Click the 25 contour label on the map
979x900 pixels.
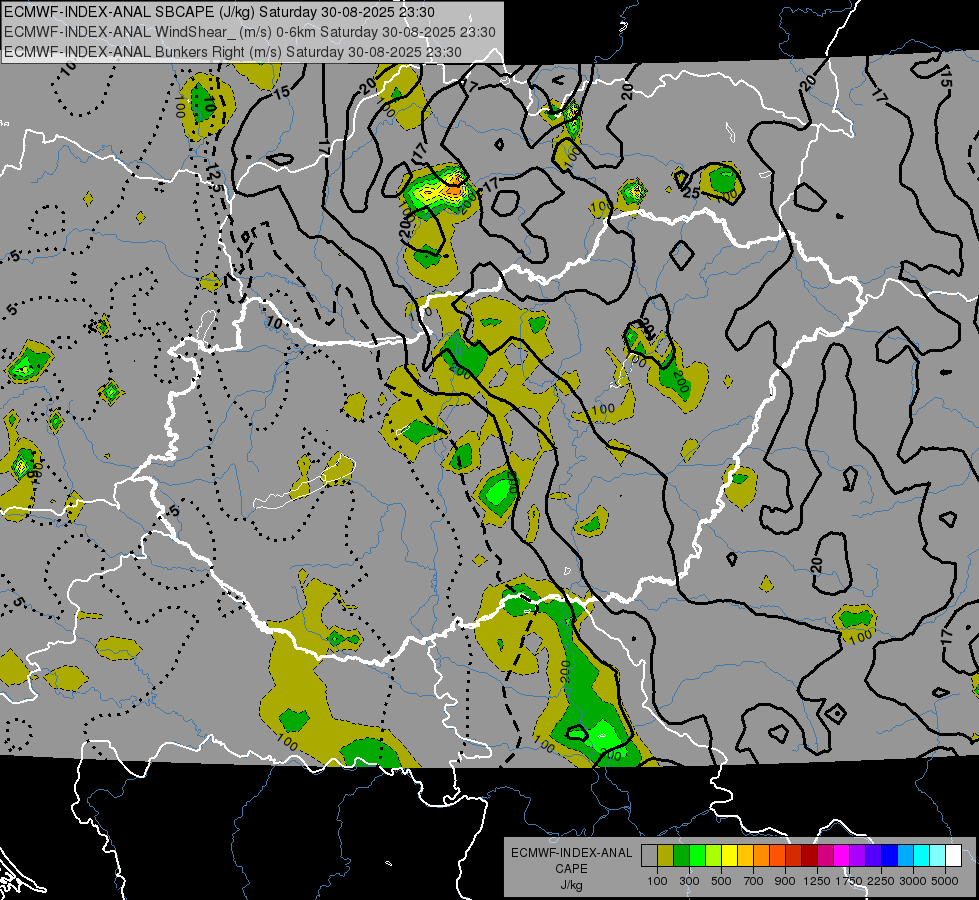(691, 193)
